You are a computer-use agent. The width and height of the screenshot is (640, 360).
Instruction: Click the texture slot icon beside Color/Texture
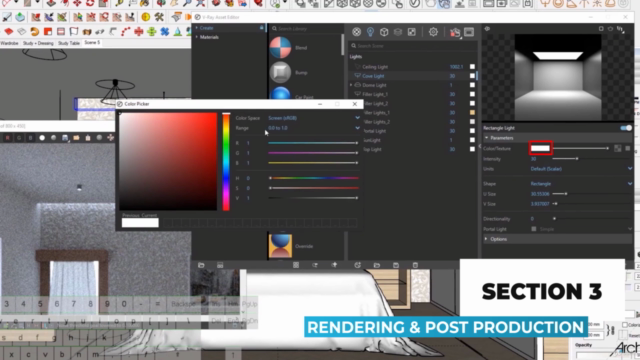click(x=618, y=148)
